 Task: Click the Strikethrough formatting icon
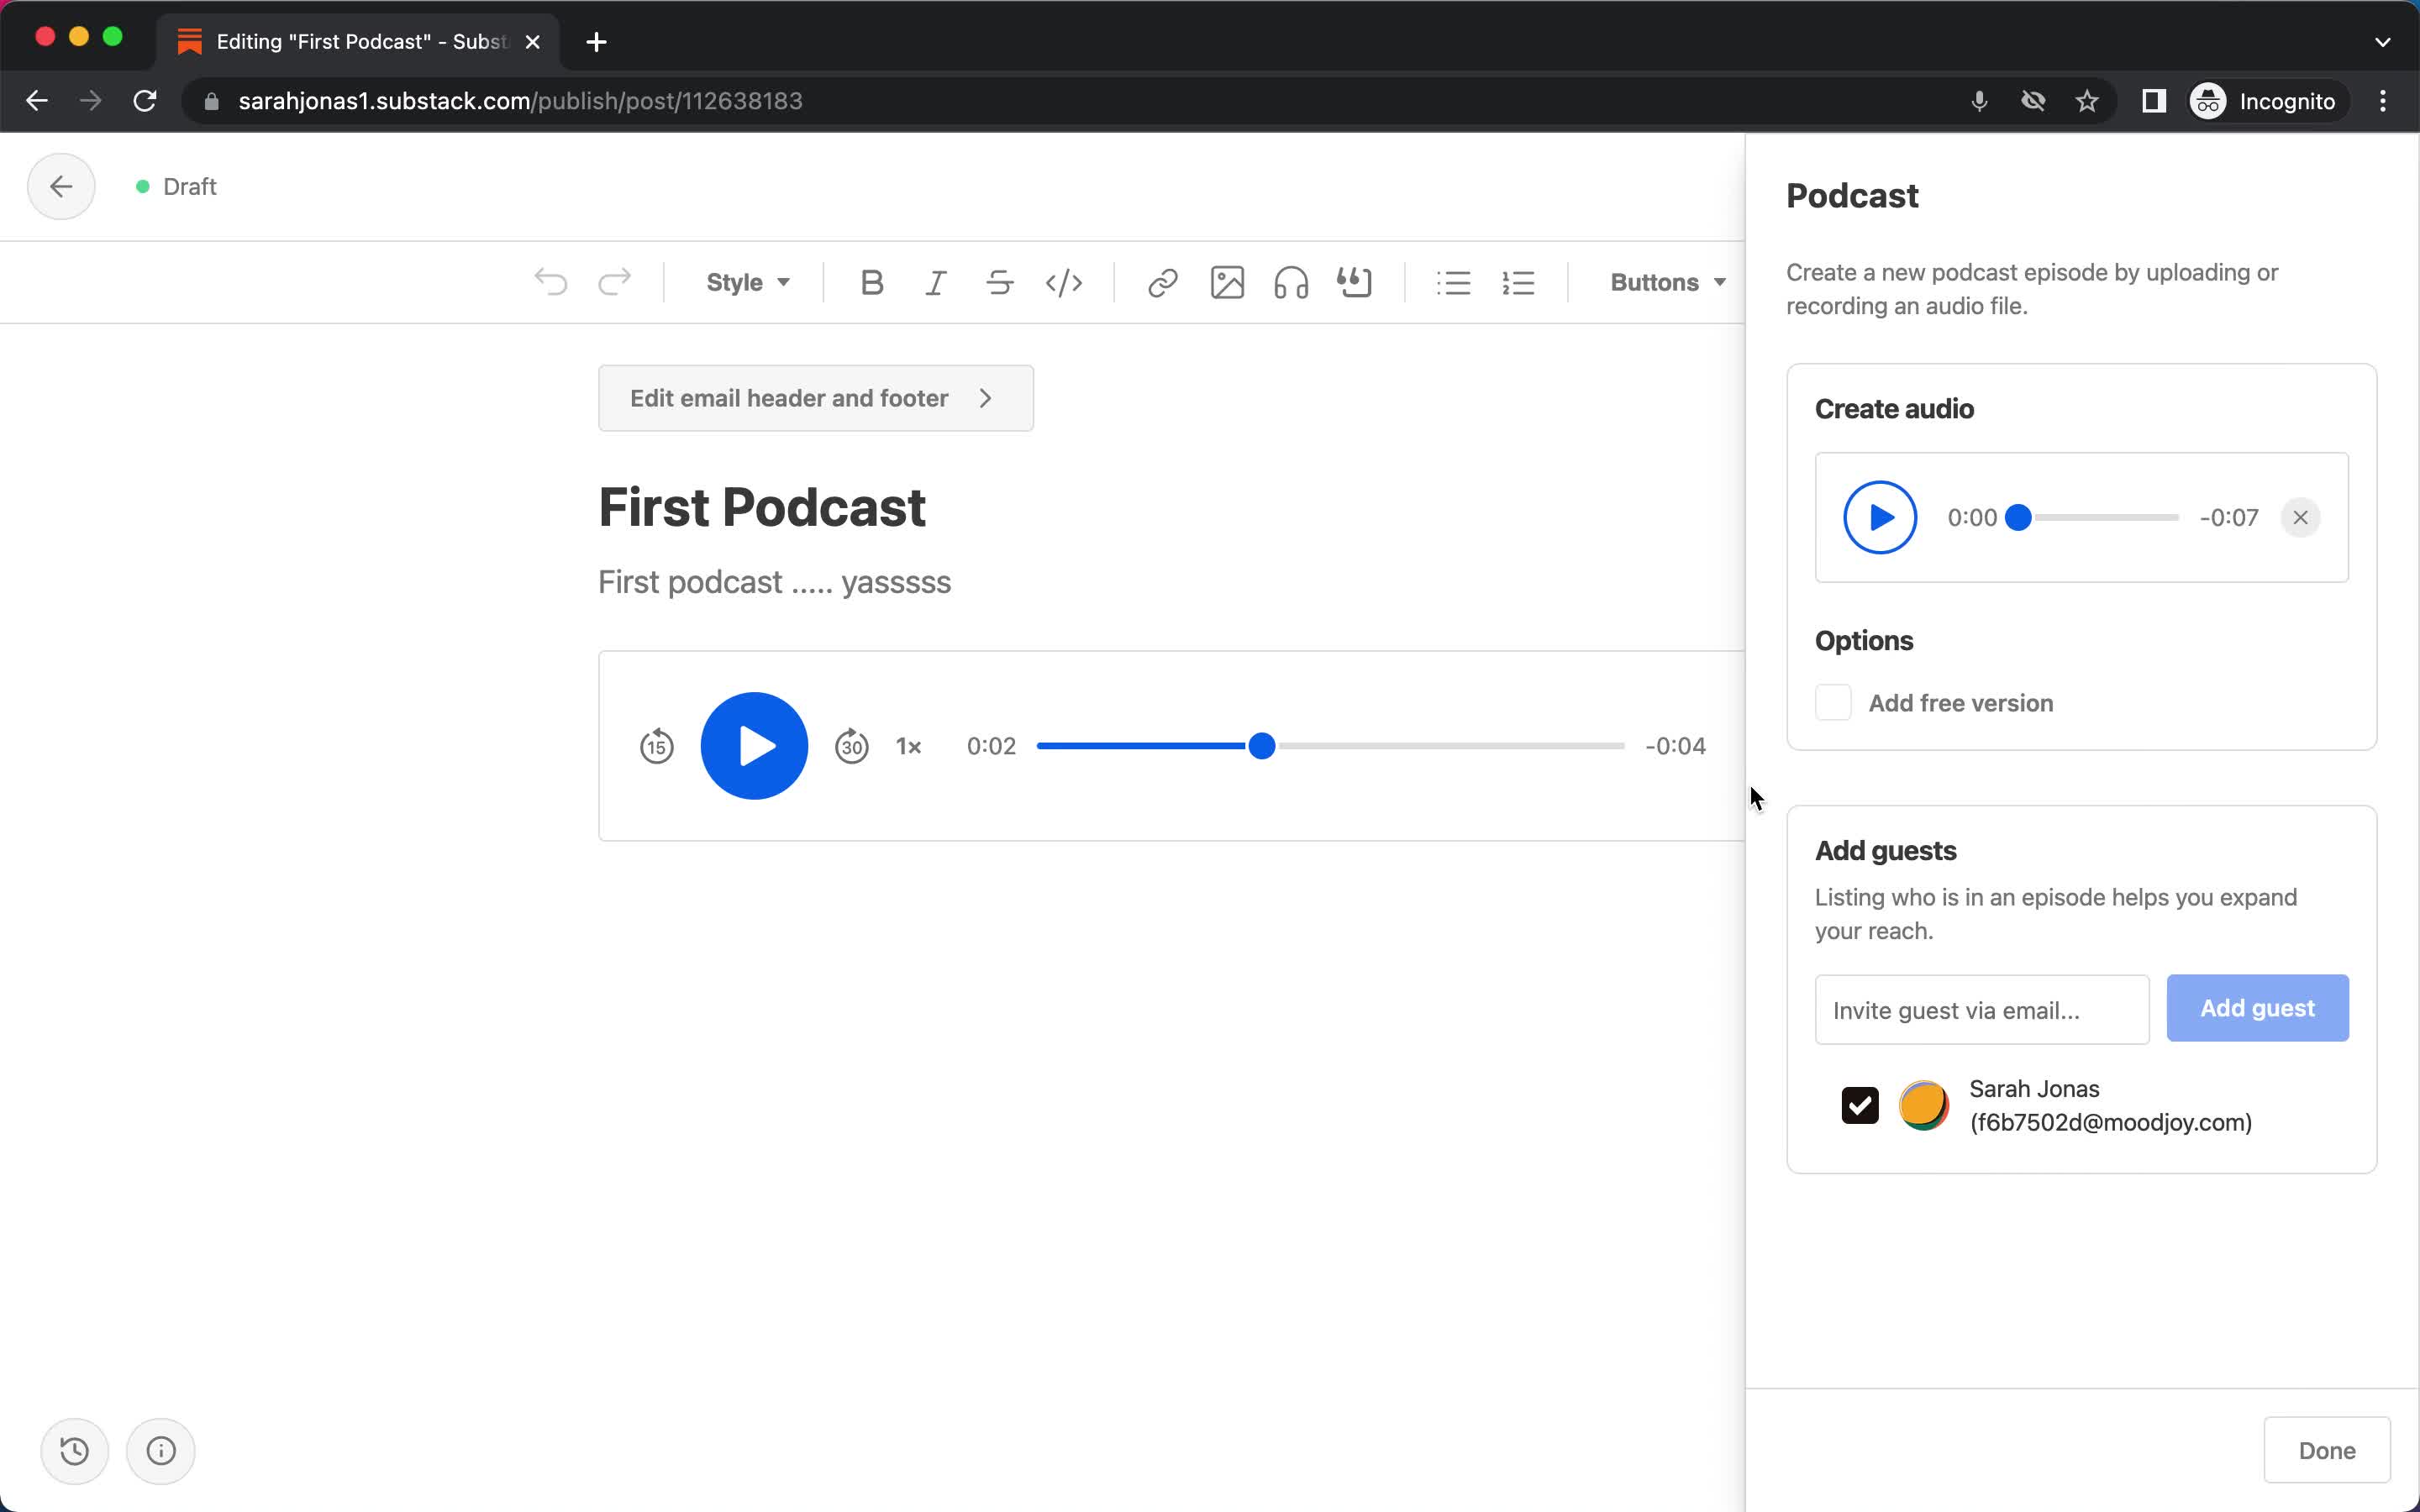click(x=998, y=282)
